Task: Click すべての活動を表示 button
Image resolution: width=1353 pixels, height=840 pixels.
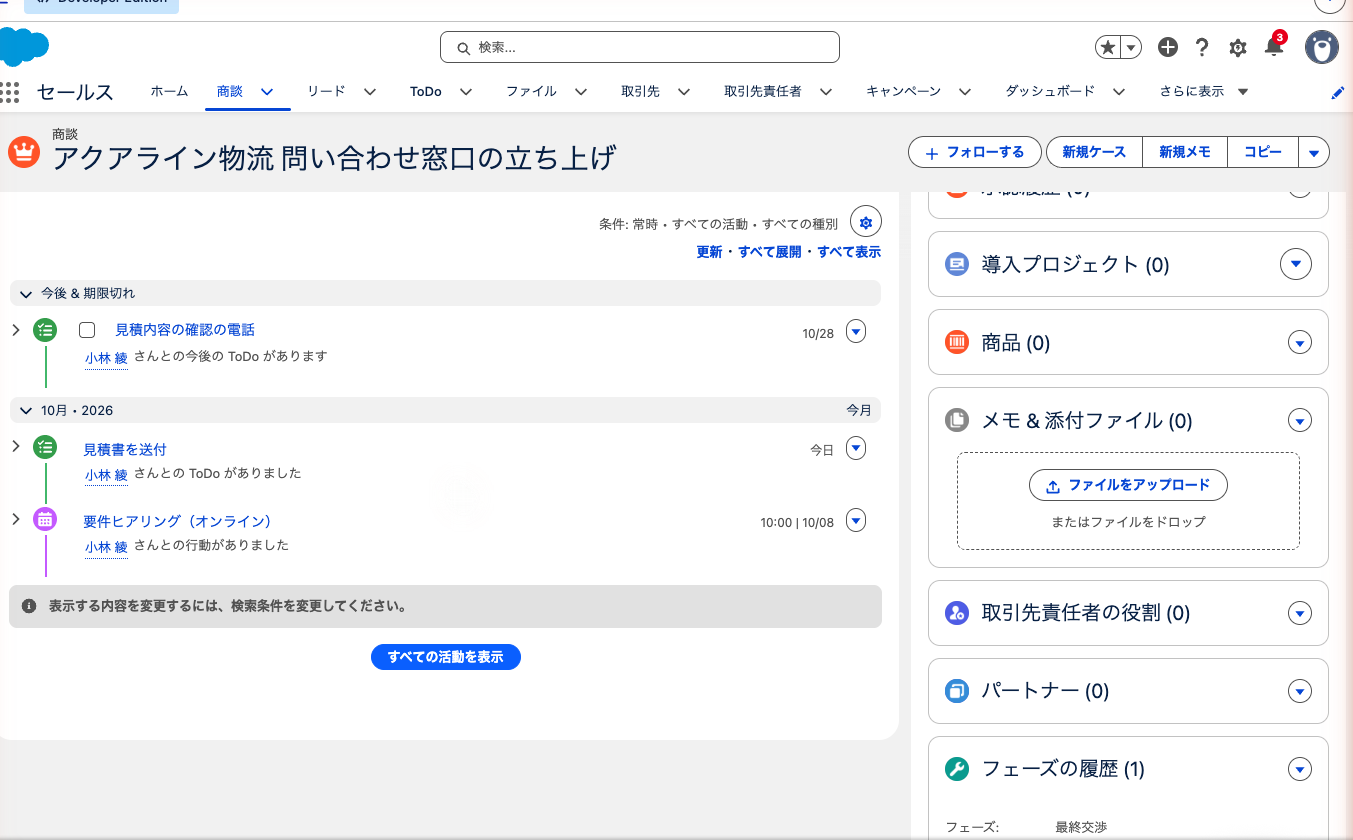Action: (446, 657)
